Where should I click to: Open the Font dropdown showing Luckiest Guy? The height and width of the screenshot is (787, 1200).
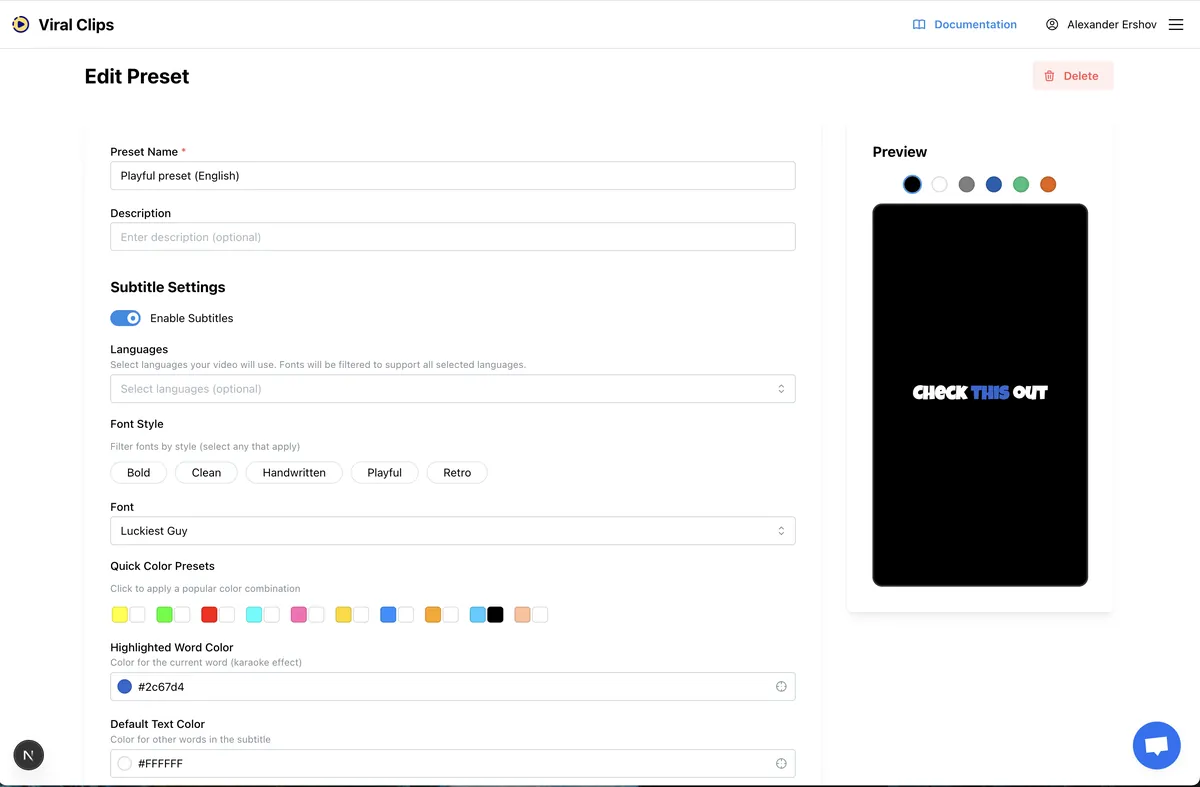point(452,530)
